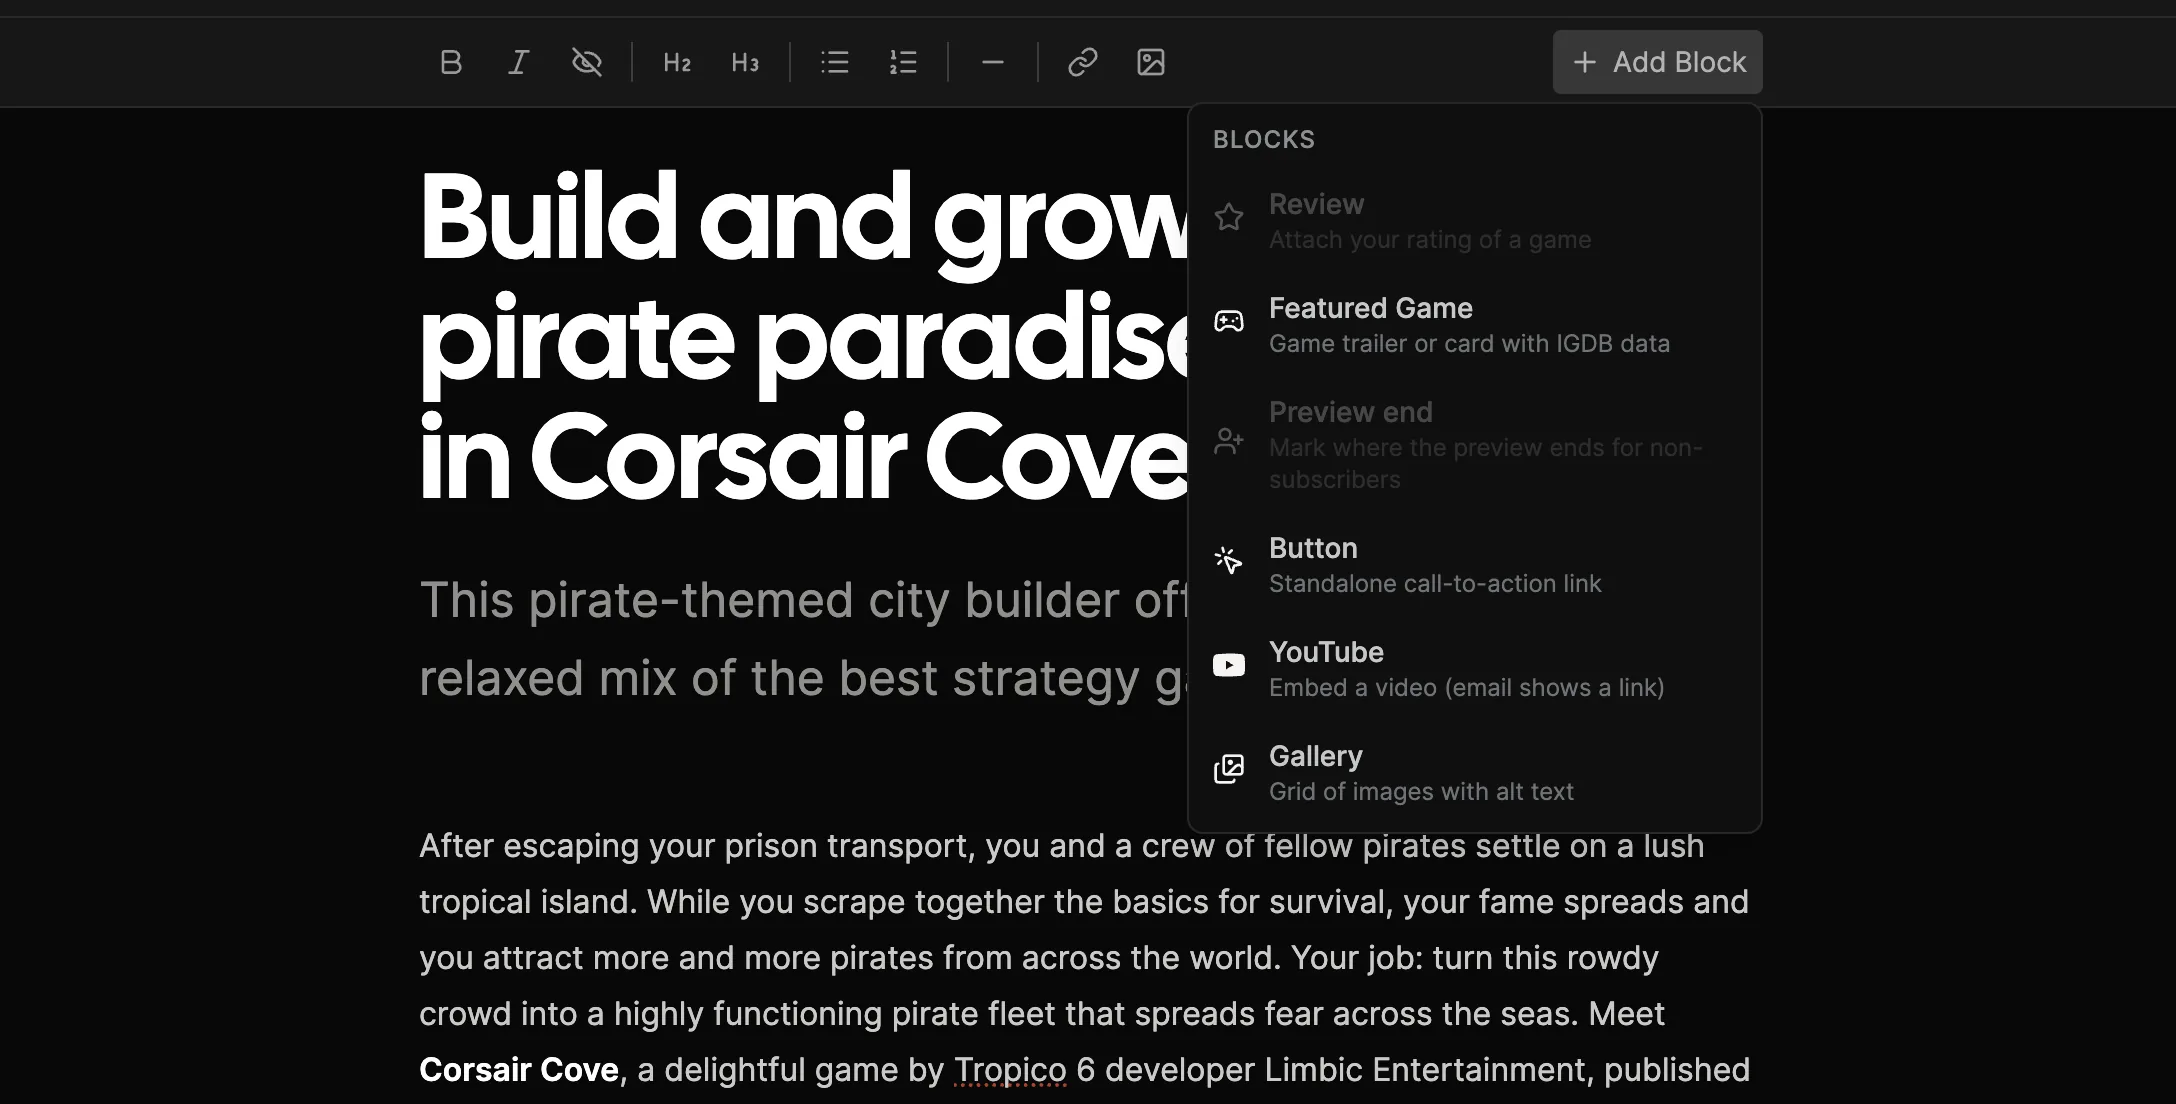2176x1104 pixels.
Task: Select the Featured Game block
Action: pyautogui.click(x=1474, y=325)
